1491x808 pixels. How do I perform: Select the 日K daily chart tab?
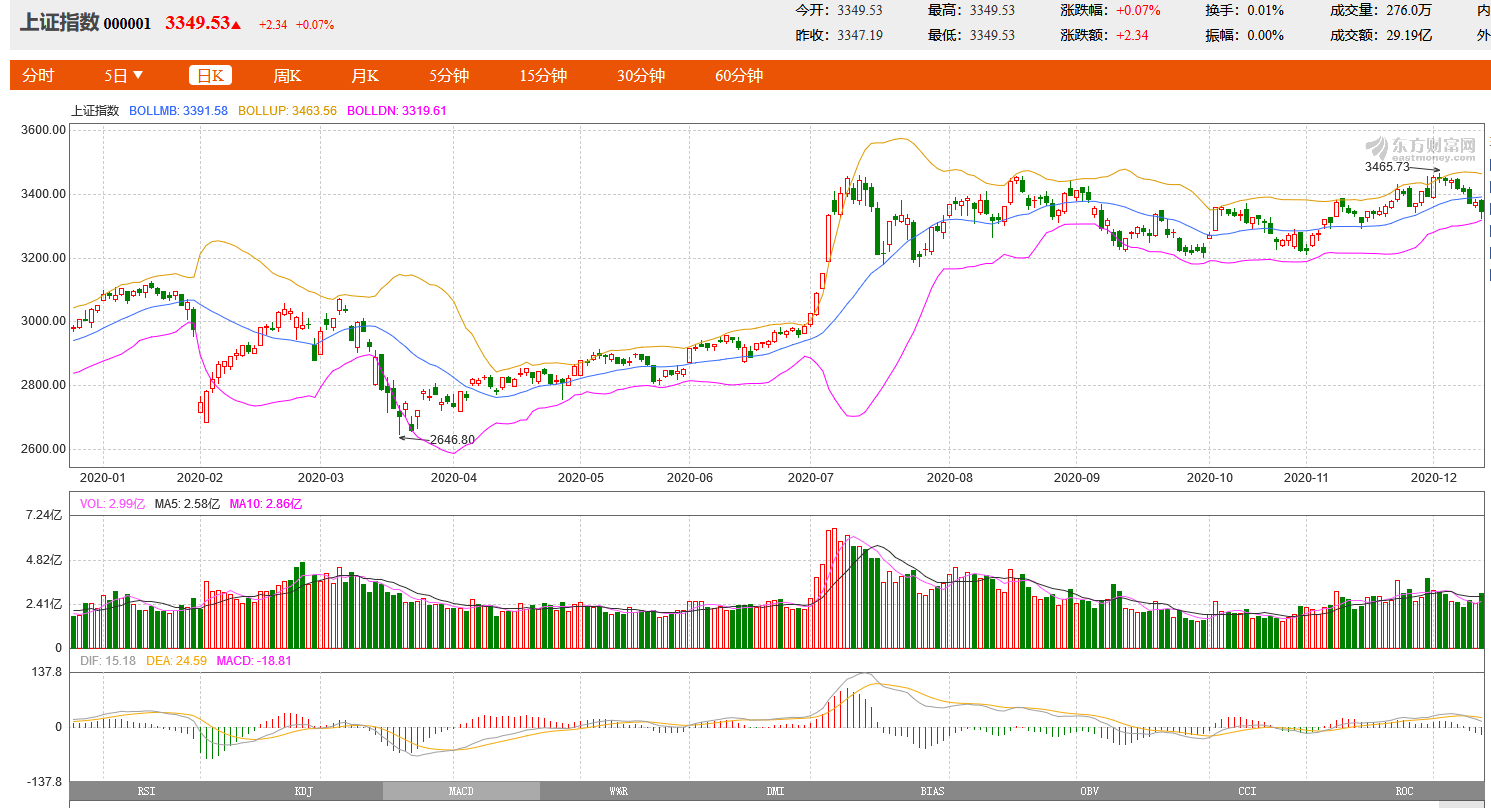pyautogui.click(x=211, y=76)
